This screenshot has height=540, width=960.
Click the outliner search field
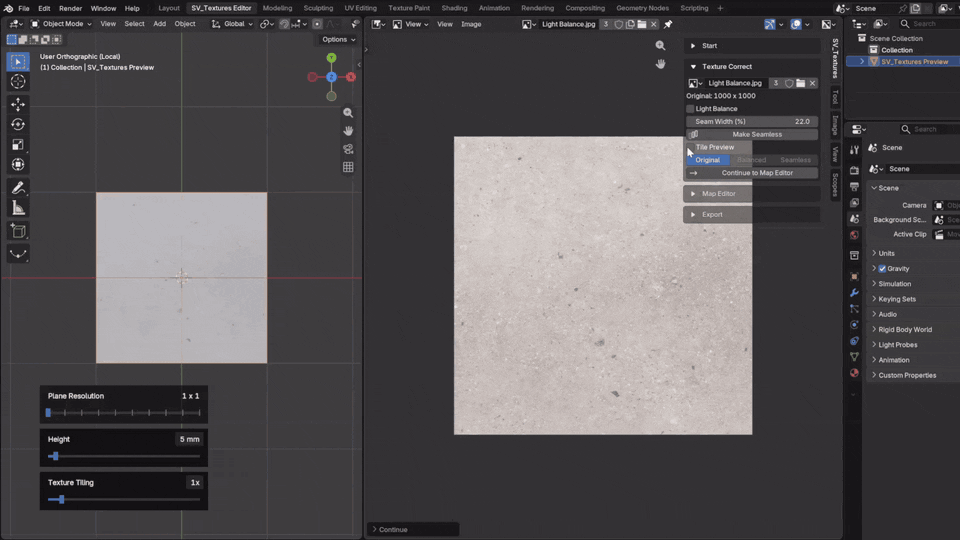[x=928, y=24]
